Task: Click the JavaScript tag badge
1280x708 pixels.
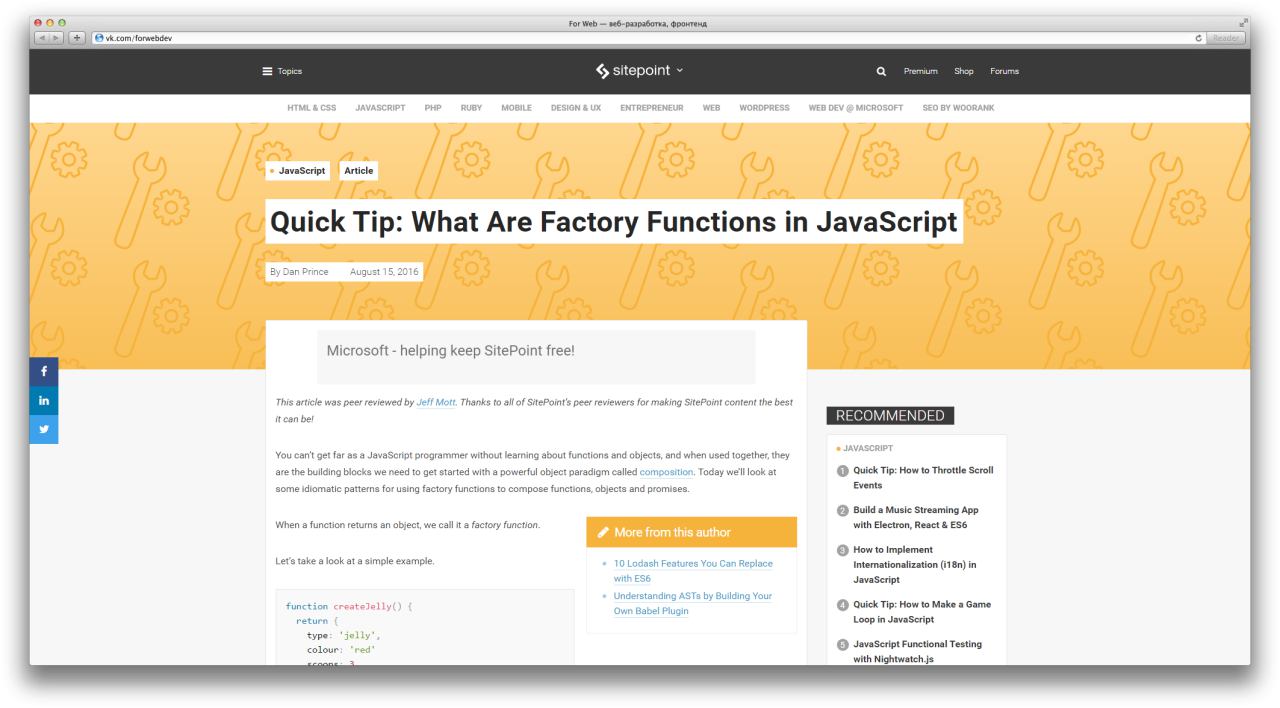Action: [298, 171]
